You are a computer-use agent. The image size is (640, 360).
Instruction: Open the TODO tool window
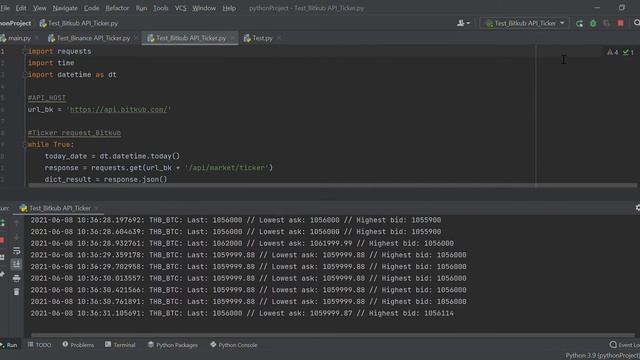pos(39,345)
